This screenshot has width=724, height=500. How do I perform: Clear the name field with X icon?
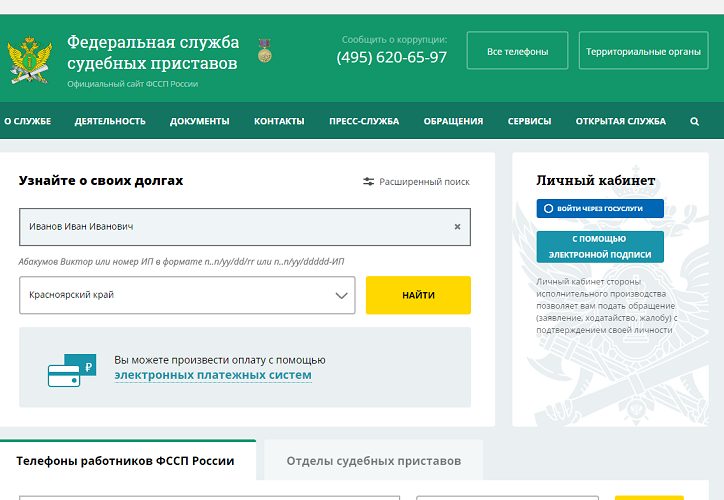457,227
